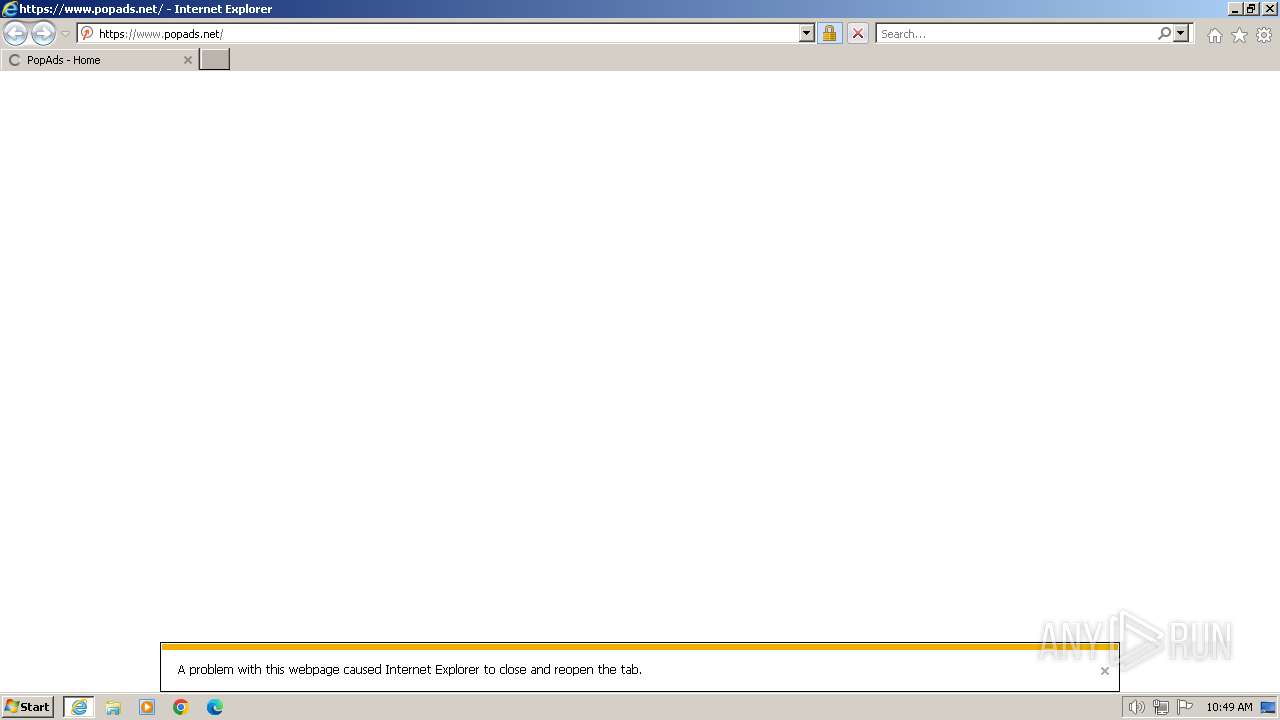The height and width of the screenshot is (720, 1280).
Task: Click the magnifier search icon
Action: tap(1164, 33)
